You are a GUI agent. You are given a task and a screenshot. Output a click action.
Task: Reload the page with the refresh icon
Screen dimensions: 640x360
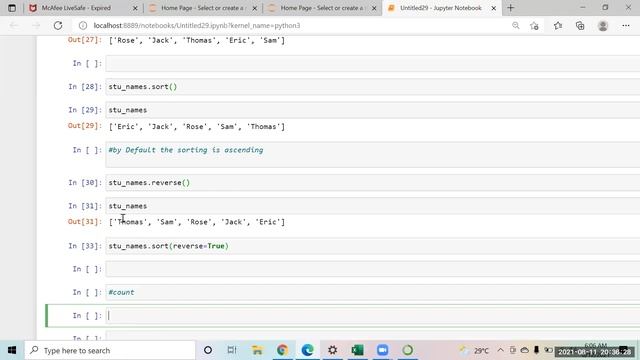click(x=58, y=25)
